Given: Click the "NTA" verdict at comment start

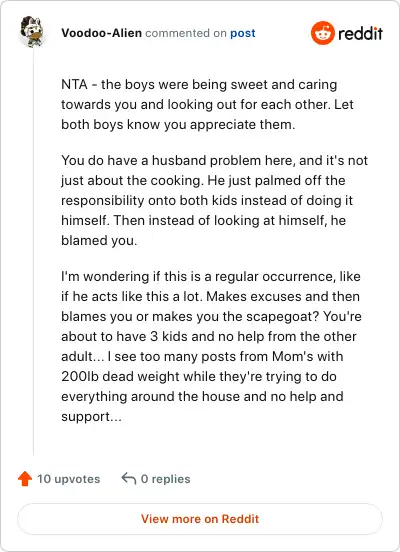Looking at the screenshot, I should tap(74, 84).
